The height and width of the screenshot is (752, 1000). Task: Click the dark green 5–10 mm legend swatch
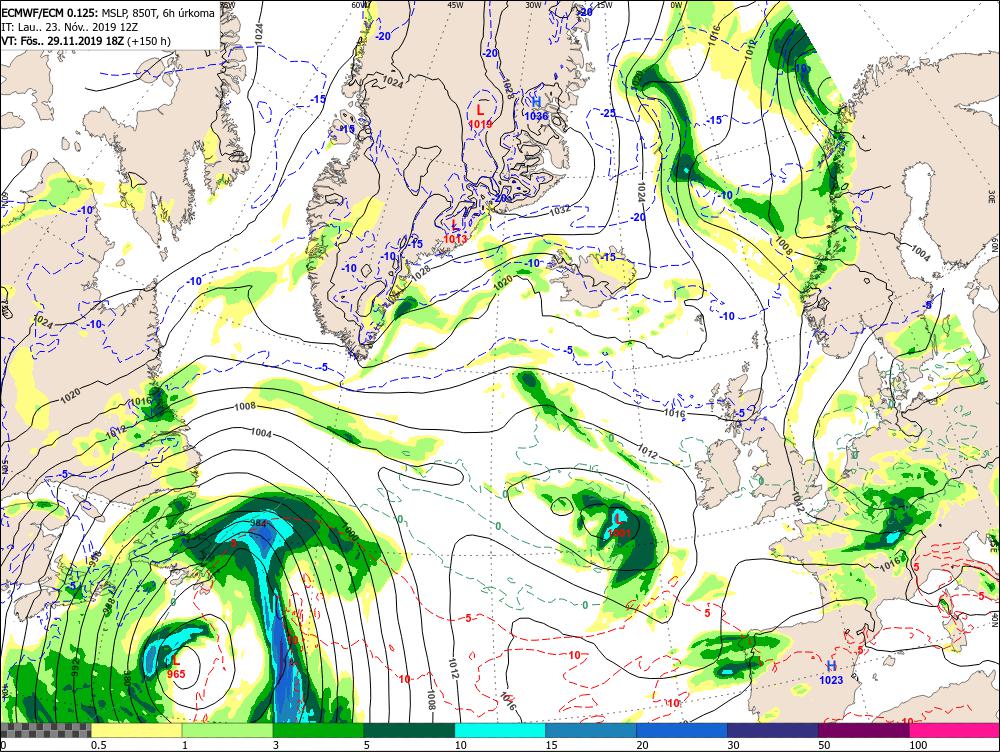409,730
